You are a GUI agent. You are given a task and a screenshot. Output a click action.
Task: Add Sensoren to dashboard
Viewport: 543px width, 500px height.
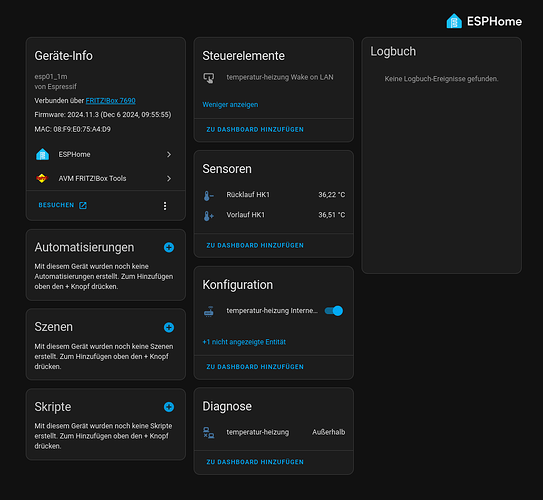(x=255, y=245)
